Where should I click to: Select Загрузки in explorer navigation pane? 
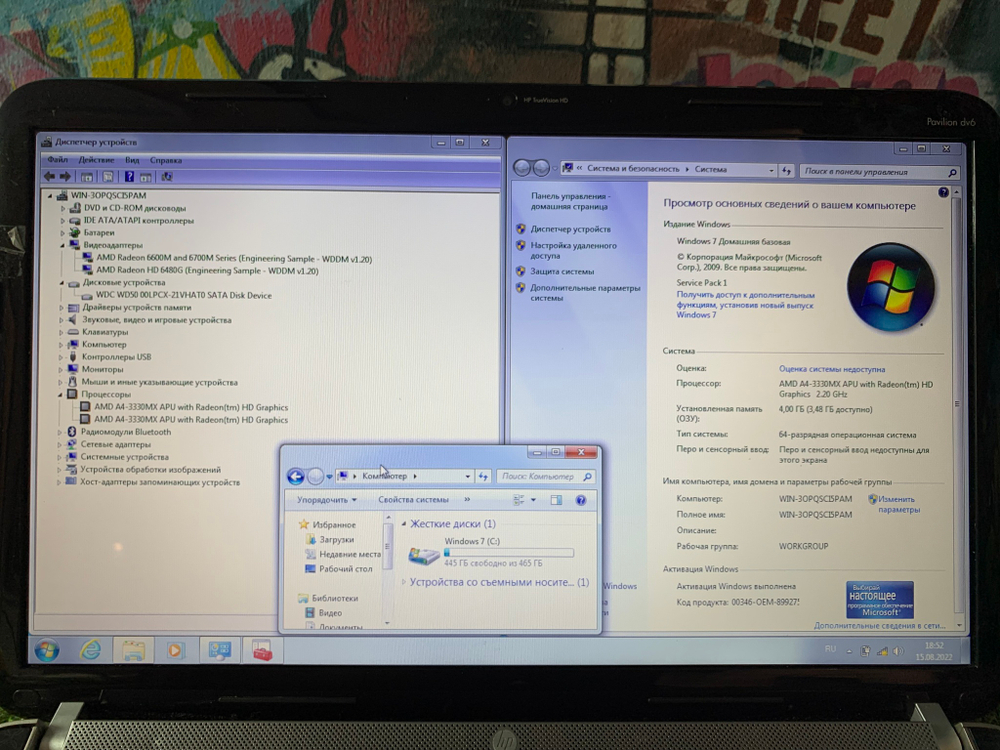[x=336, y=540]
